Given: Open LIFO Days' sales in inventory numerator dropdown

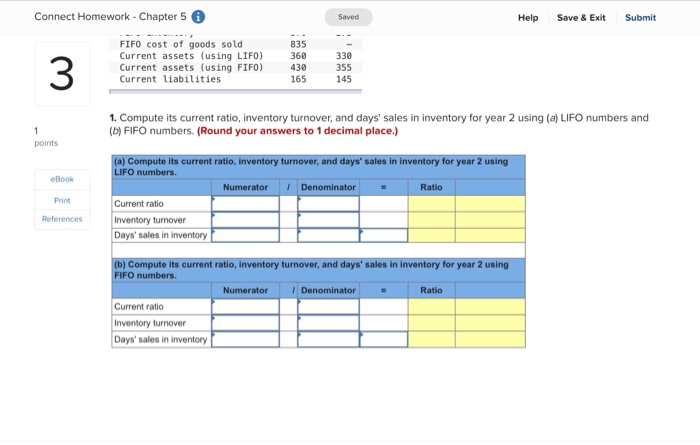Looking at the screenshot, I should pyautogui.click(x=245, y=235).
